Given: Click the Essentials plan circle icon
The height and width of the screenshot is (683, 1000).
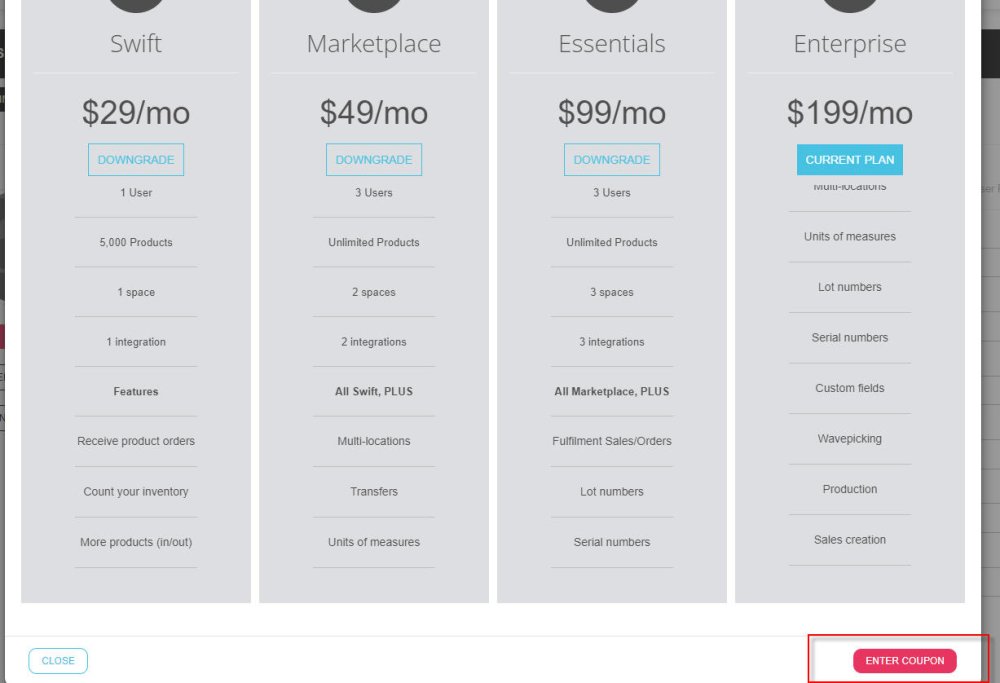Looking at the screenshot, I should 612,5.
